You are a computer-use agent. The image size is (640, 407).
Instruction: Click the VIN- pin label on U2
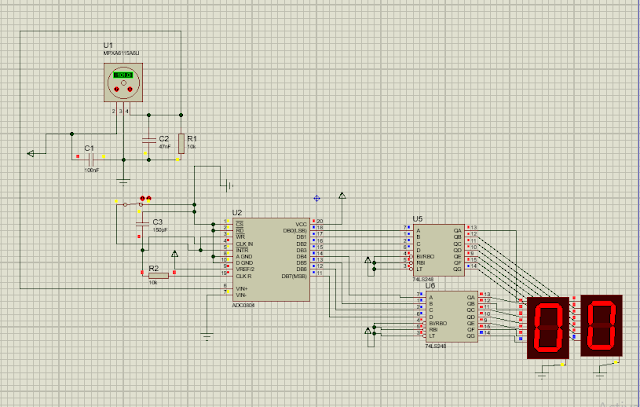pos(241,295)
